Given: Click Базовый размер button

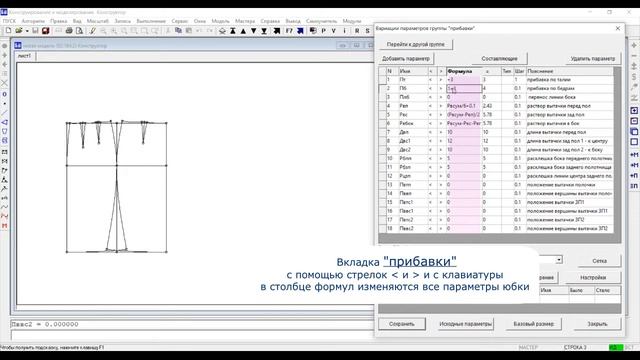Looking at the screenshot, I should pyautogui.click(x=533, y=324).
